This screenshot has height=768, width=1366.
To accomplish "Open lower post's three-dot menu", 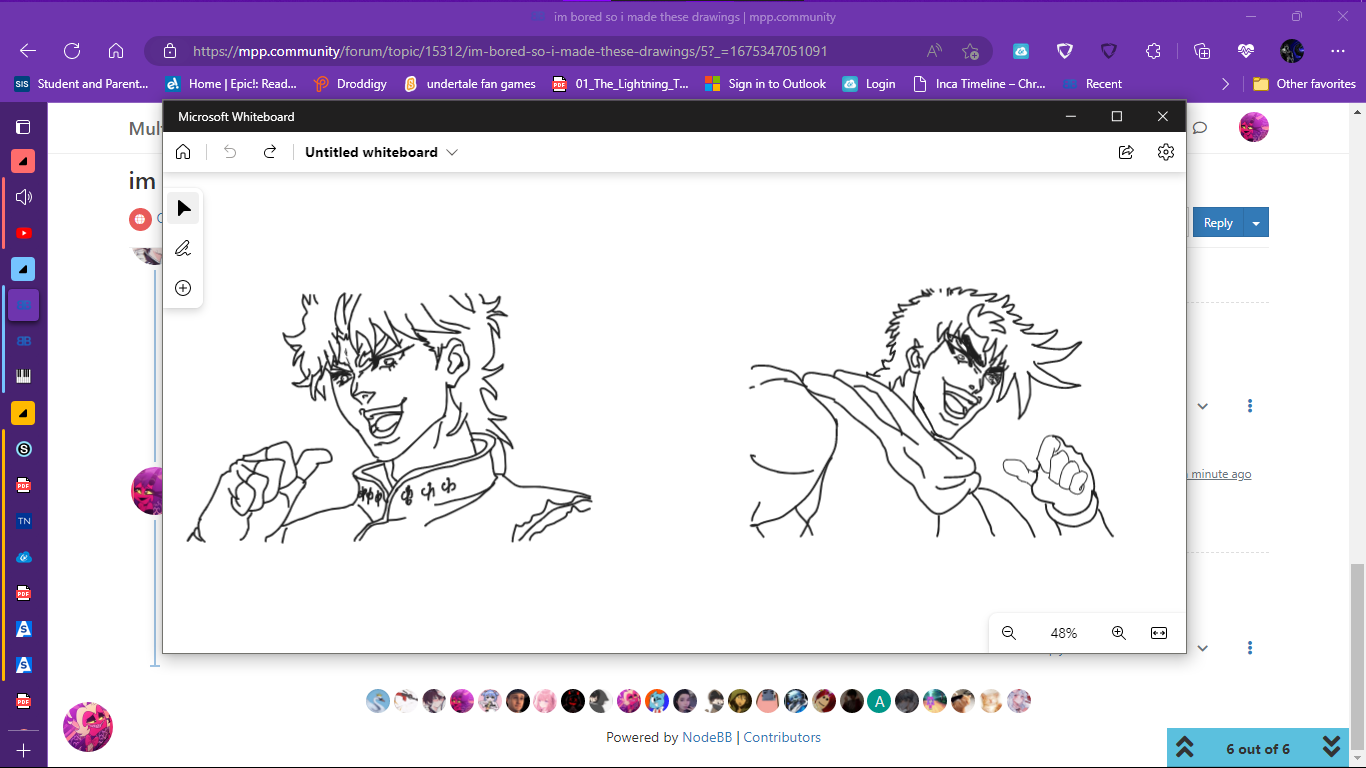I will (x=1250, y=648).
